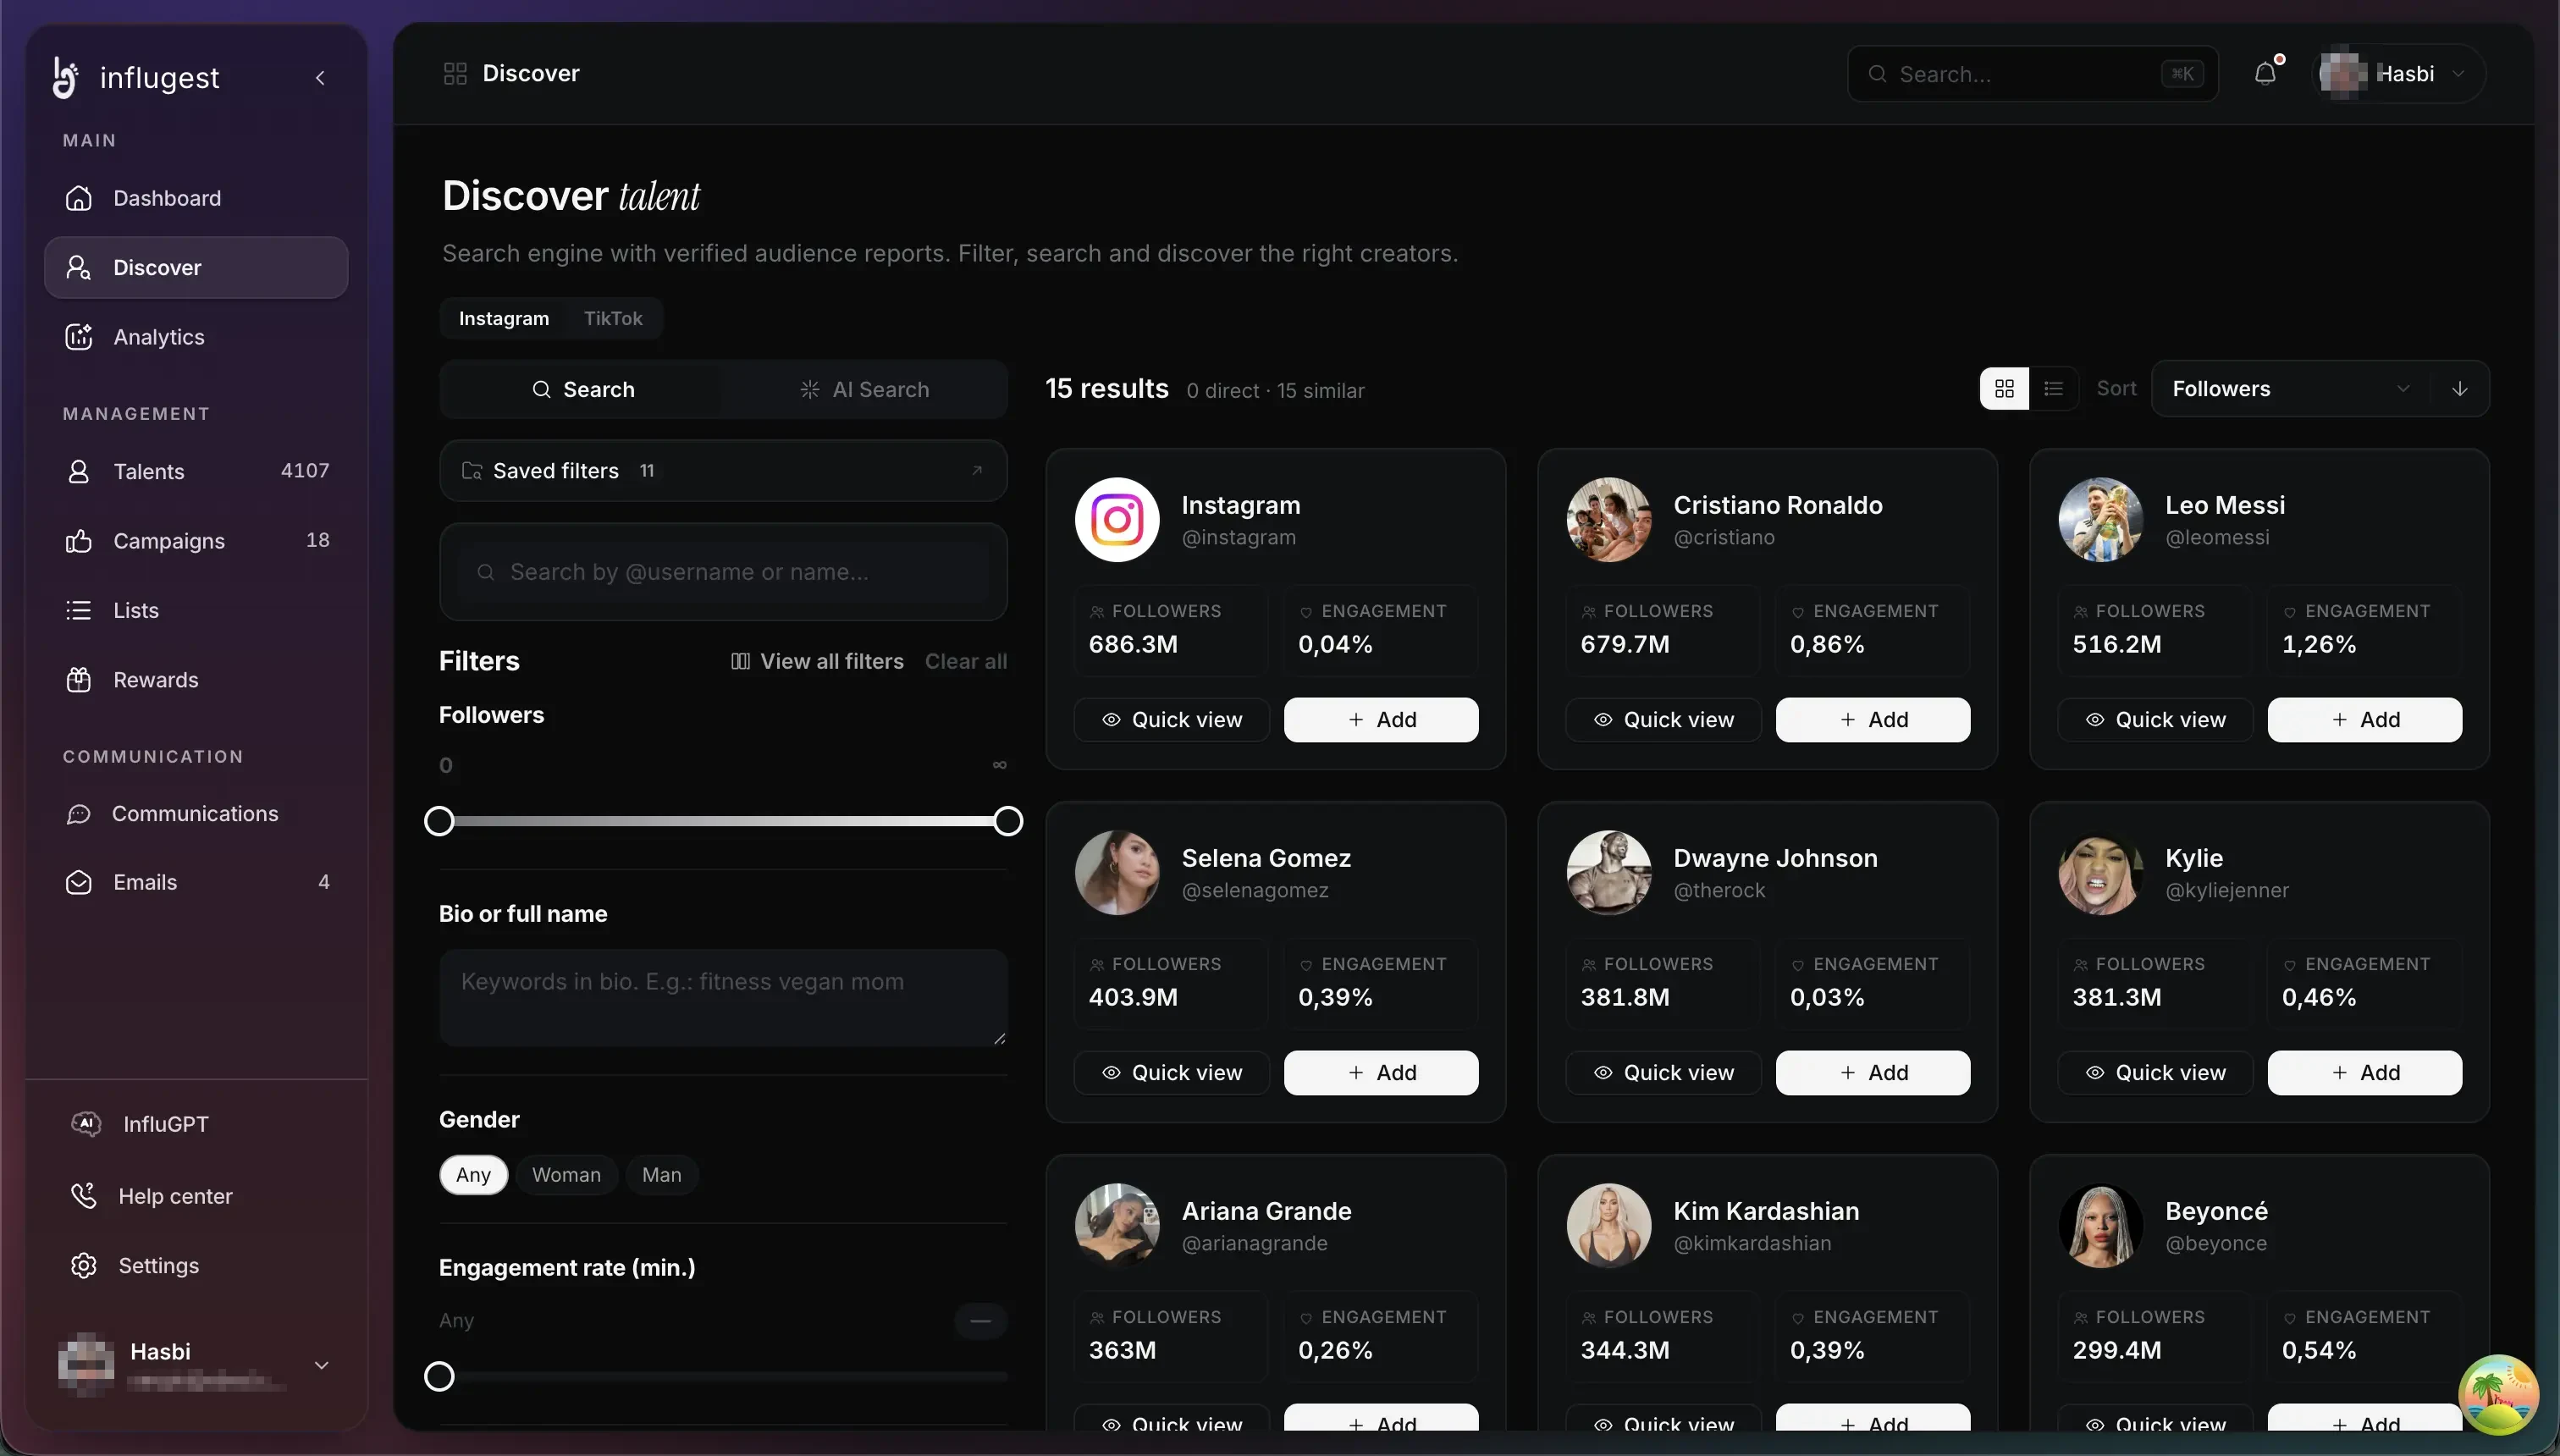Add Cristiano Ronaldo
This screenshot has height=1456, width=2560.
pyautogui.click(x=1873, y=720)
